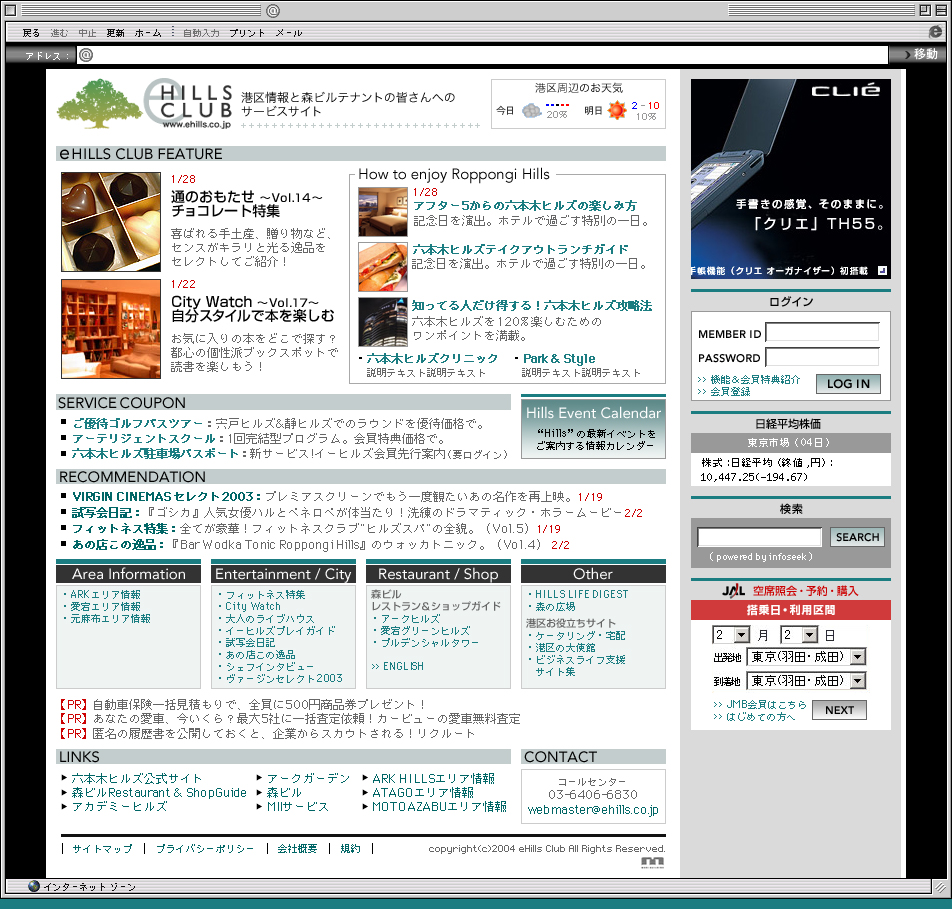The width and height of the screenshot is (952, 909).
Task: Open ARKエリア情報 link
Action: point(105,594)
